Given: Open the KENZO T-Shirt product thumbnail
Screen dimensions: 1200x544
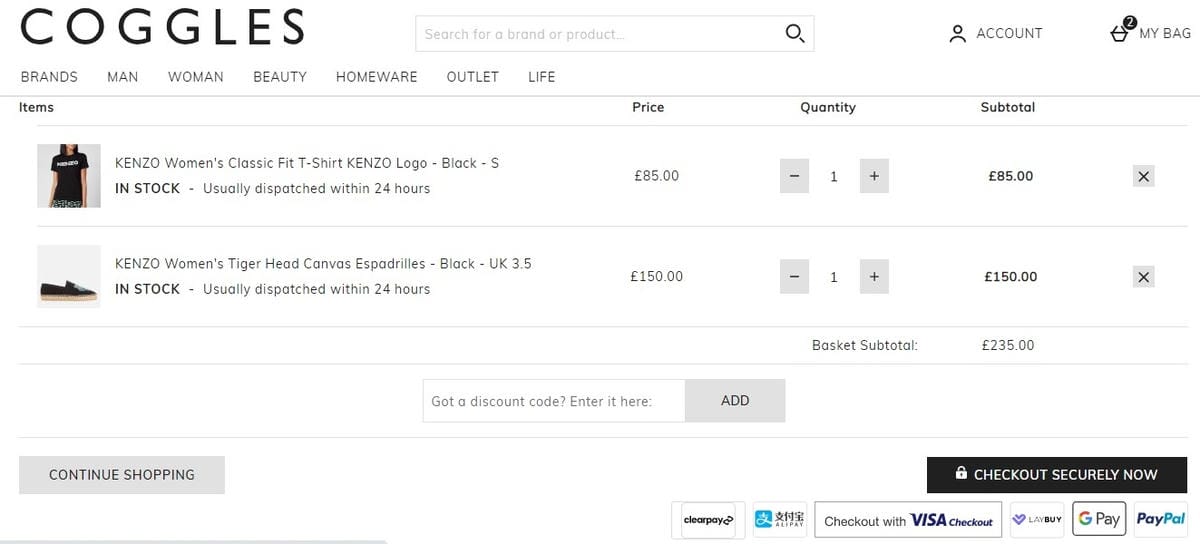Looking at the screenshot, I should point(69,176).
